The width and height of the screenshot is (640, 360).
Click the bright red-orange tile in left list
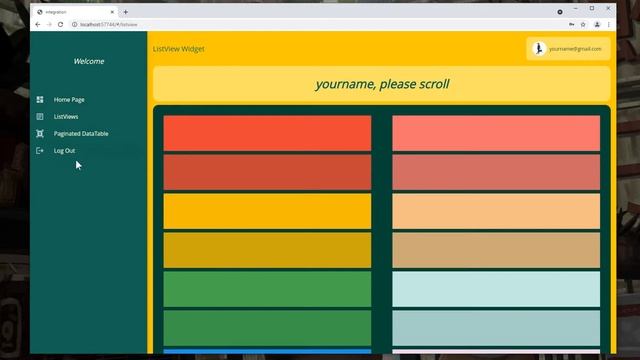(x=267, y=133)
